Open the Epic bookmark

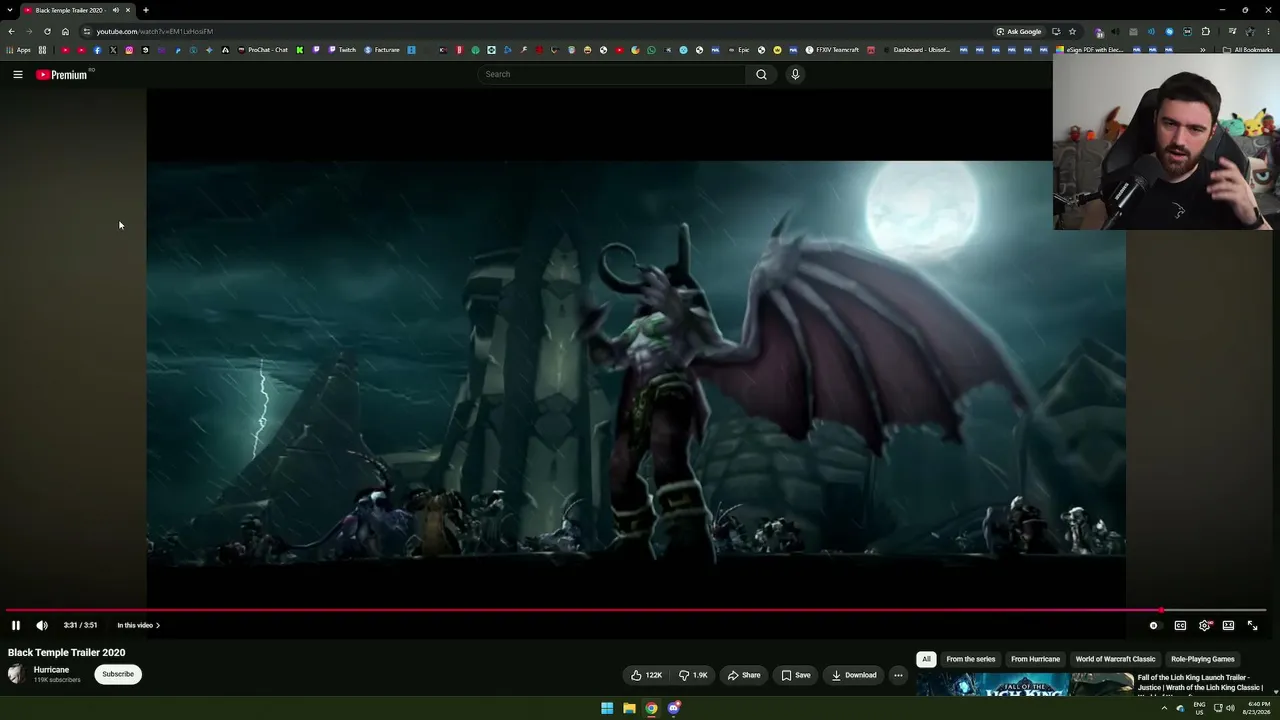[738, 50]
